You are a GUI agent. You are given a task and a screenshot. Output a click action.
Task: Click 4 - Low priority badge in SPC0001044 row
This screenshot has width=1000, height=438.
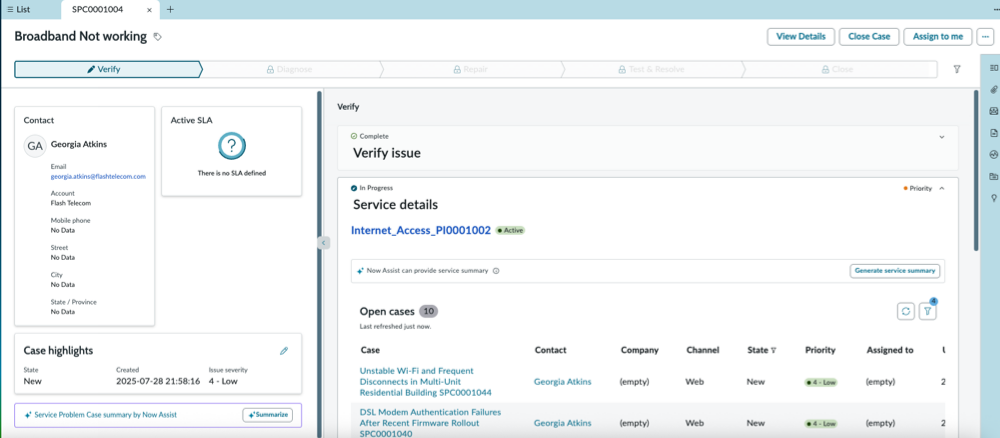821,383
